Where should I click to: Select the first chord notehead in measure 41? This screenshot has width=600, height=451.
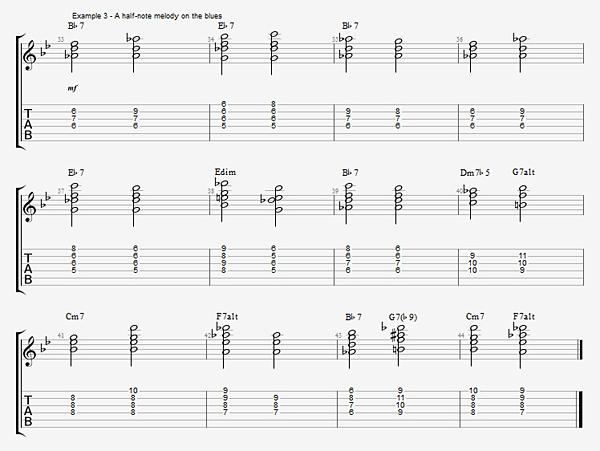coord(73,343)
